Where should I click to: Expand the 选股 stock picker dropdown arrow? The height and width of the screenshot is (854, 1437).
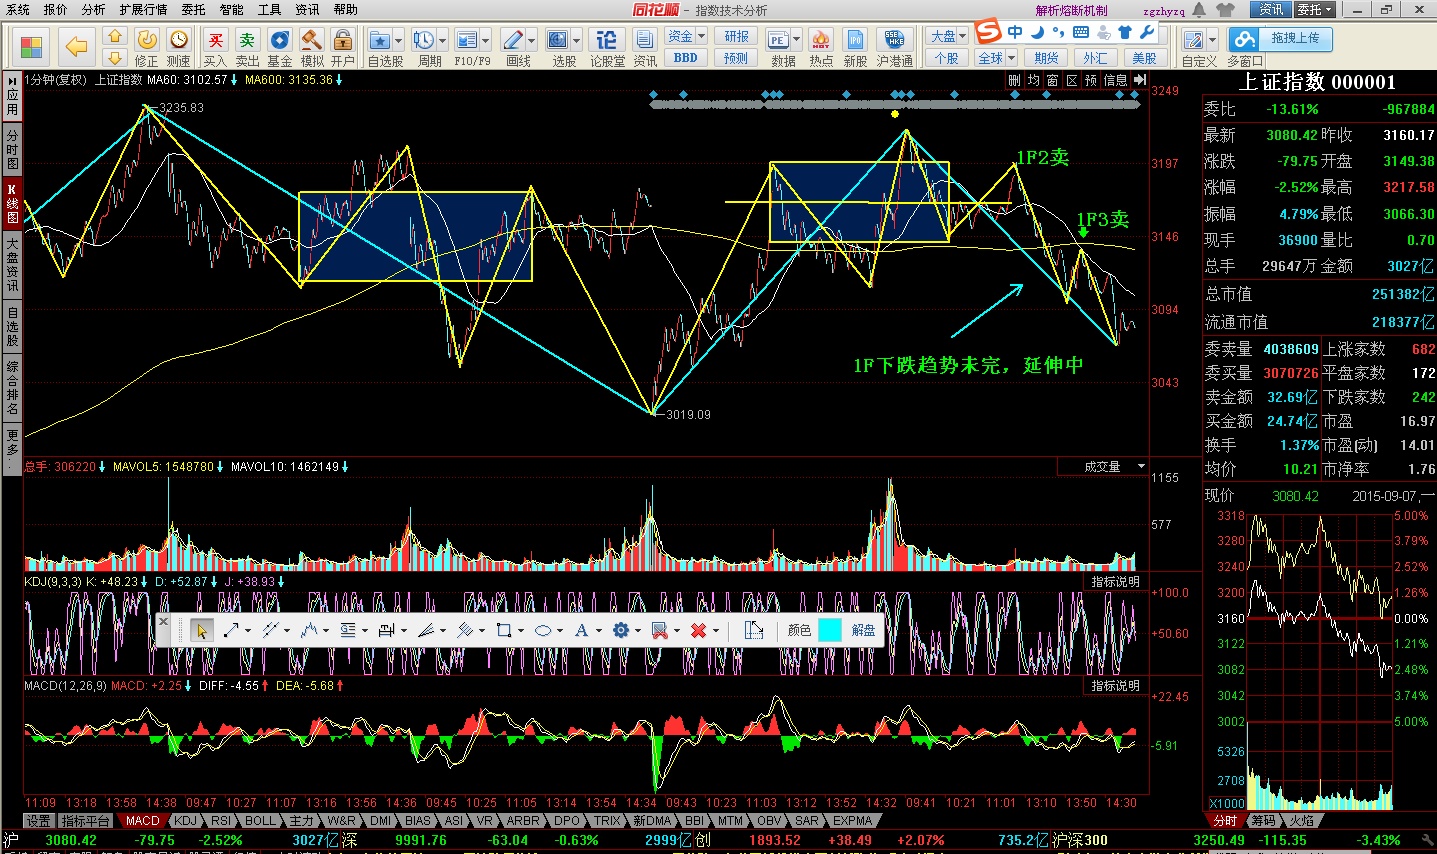[576, 40]
